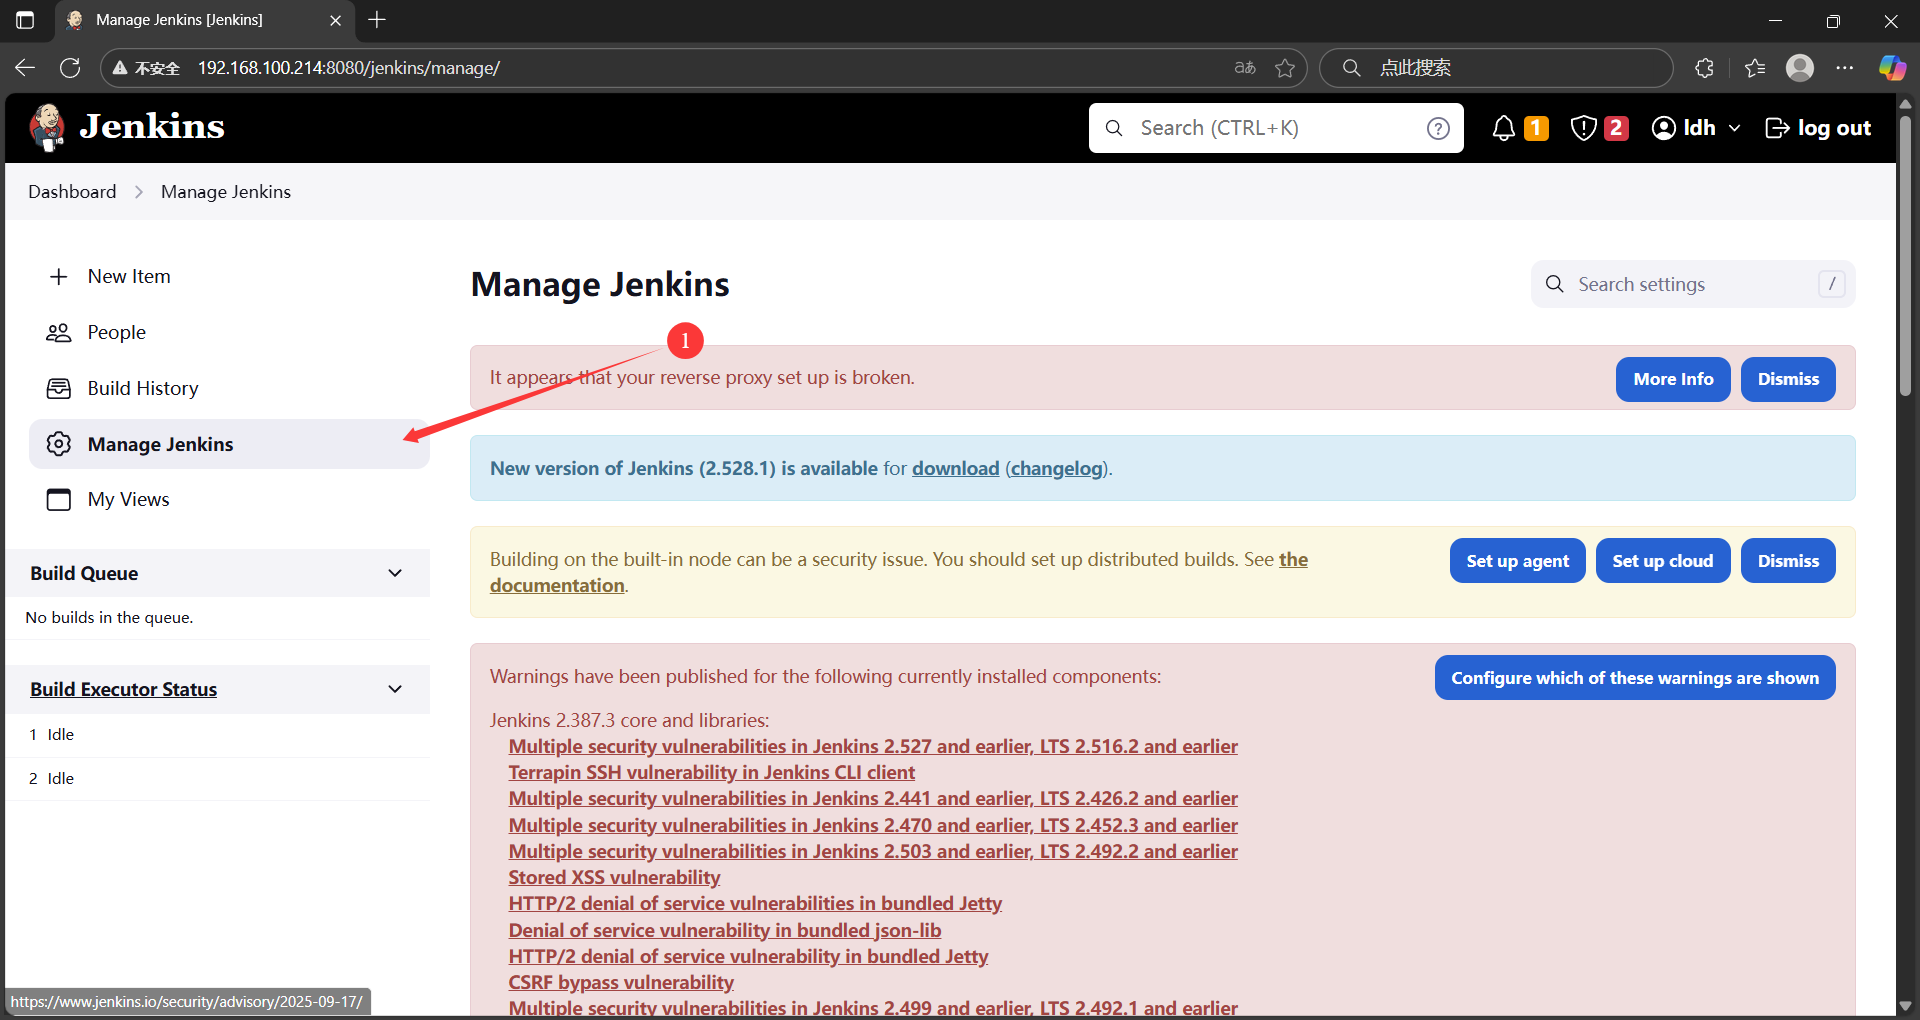
Task: Click the Build History icon
Action: [x=59, y=389]
